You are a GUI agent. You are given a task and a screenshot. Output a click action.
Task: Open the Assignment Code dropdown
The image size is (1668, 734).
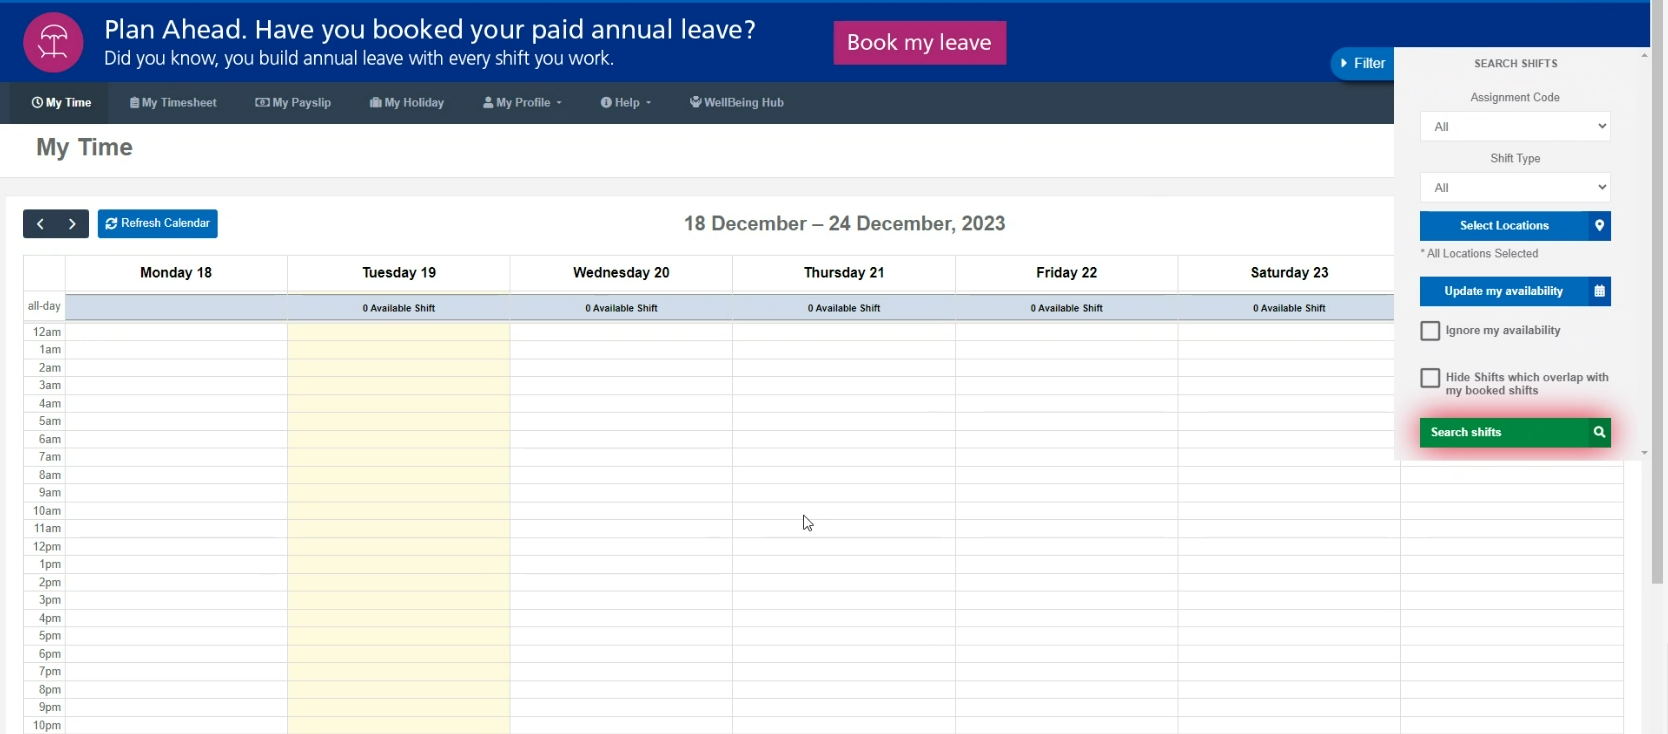(1514, 126)
